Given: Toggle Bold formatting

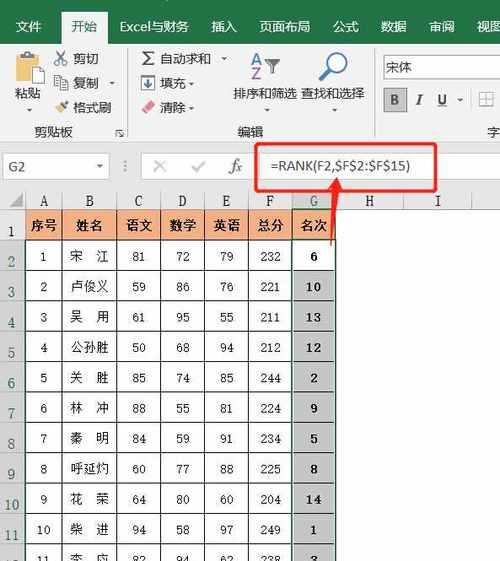Looking at the screenshot, I should 395,100.
